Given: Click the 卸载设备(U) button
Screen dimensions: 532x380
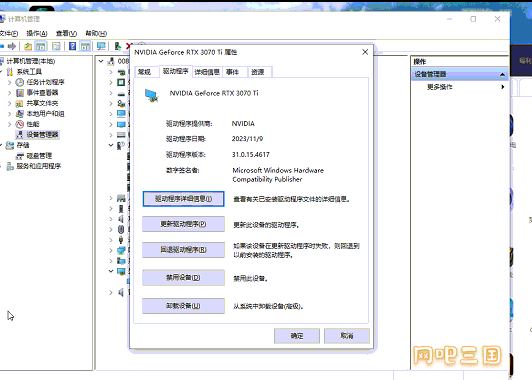Looking at the screenshot, I should (x=183, y=306).
